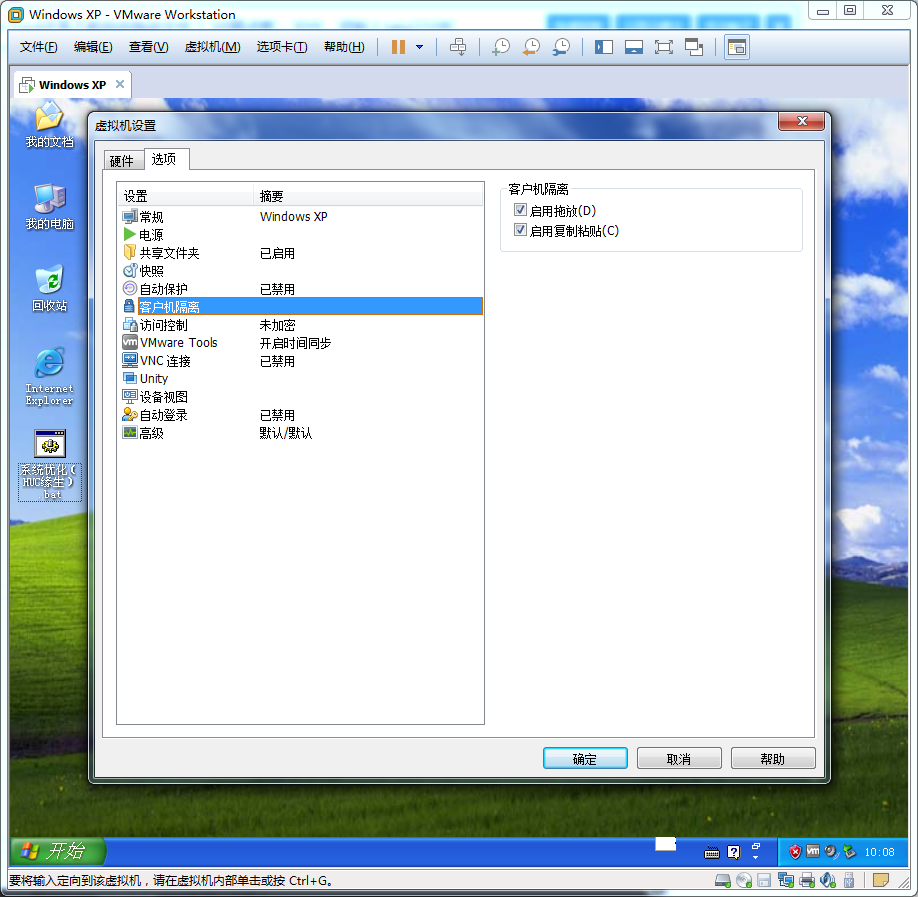The width and height of the screenshot is (918, 897).
Task: Select the 访问控制 settings row
Action: [x=300, y=325]
